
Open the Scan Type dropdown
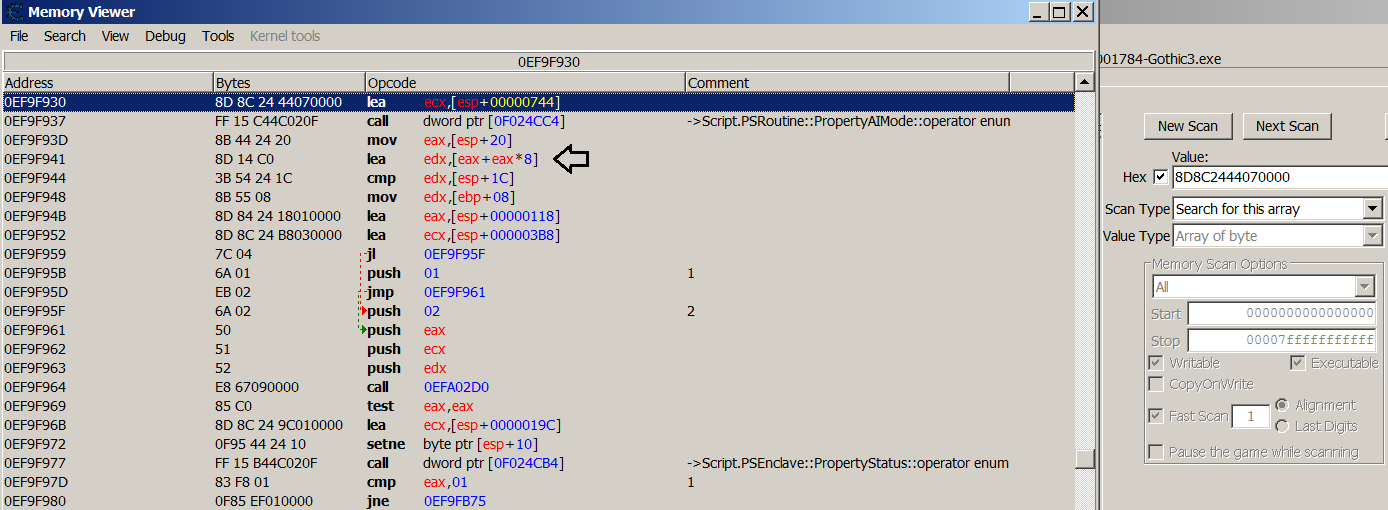[1372, 209]
